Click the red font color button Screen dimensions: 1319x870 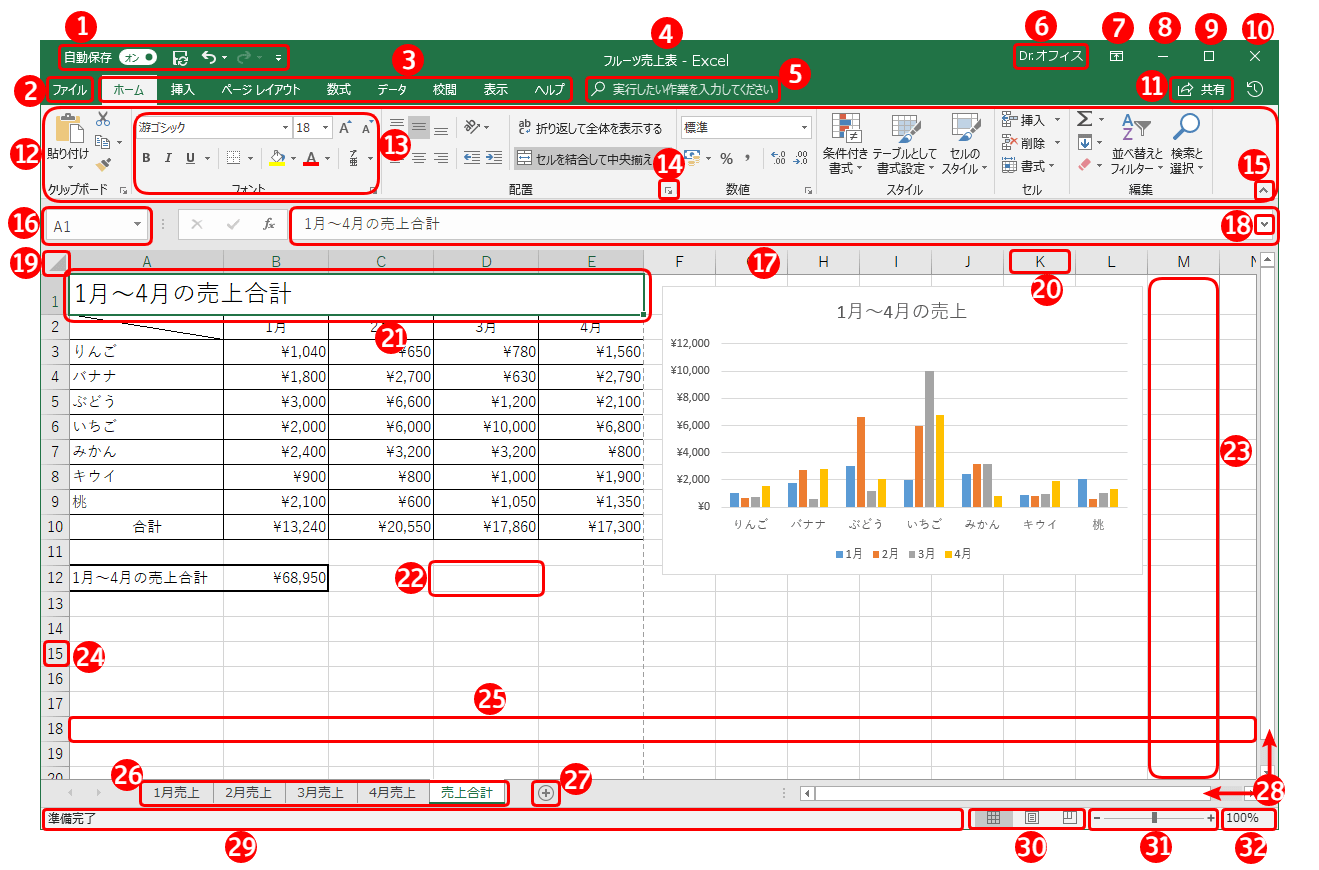311,158
